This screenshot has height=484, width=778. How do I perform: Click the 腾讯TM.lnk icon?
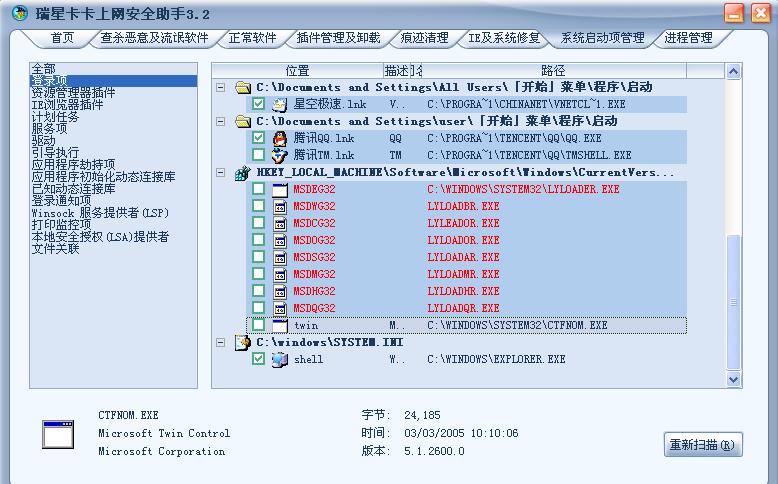[280, 155]
